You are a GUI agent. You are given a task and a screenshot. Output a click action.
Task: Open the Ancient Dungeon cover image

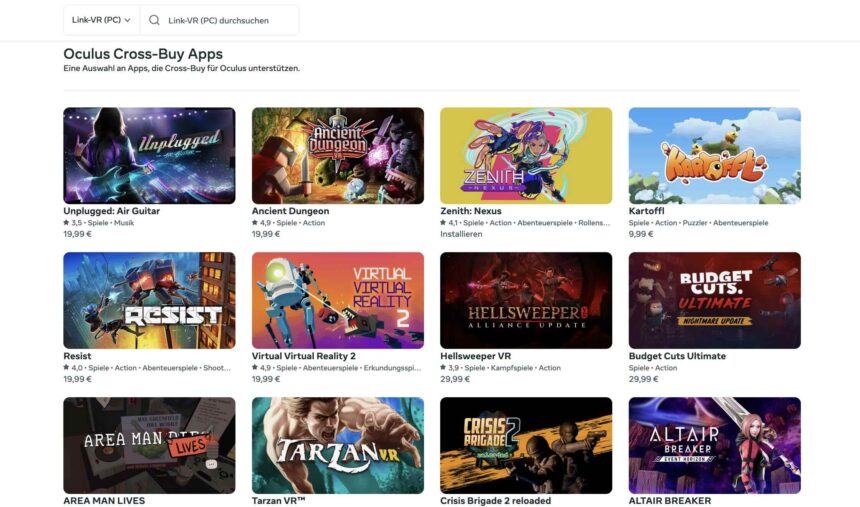[338, 156]
